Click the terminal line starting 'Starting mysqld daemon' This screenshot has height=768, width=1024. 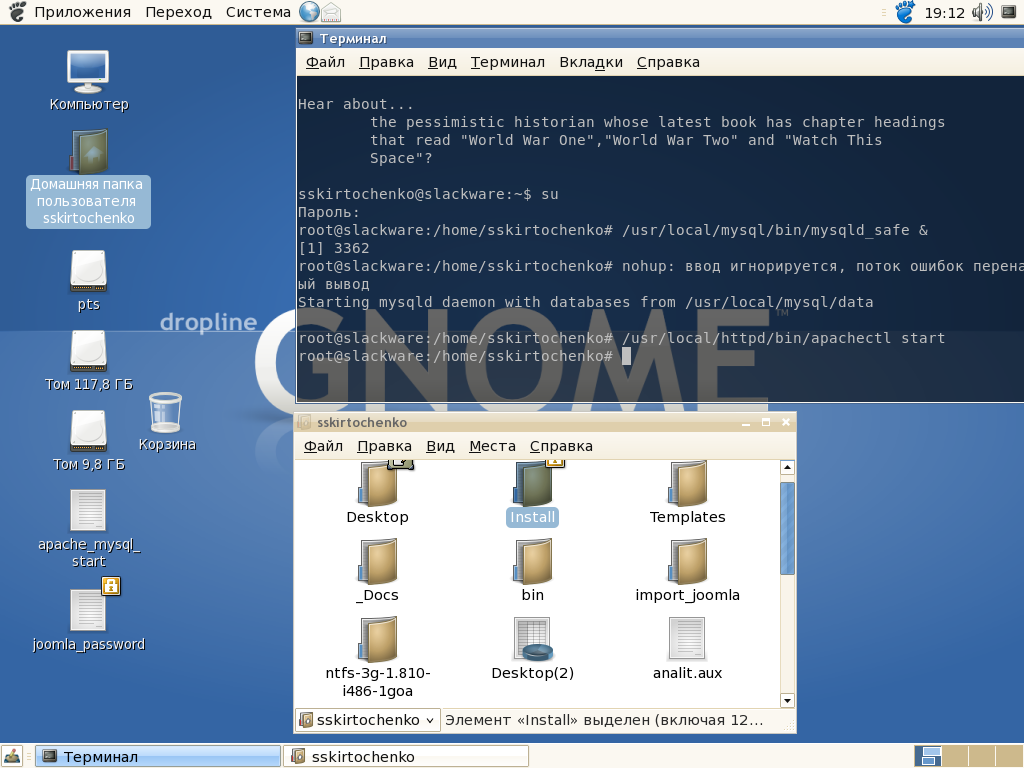(585, 302)
